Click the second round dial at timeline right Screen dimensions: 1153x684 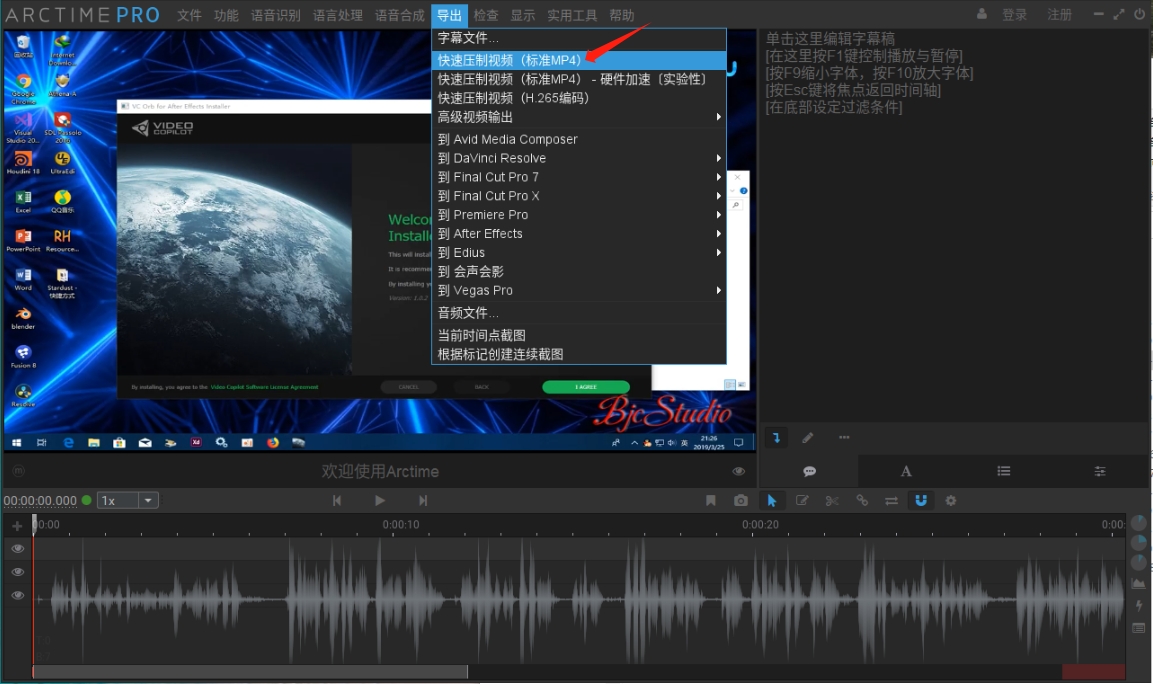coord(1138,543)
